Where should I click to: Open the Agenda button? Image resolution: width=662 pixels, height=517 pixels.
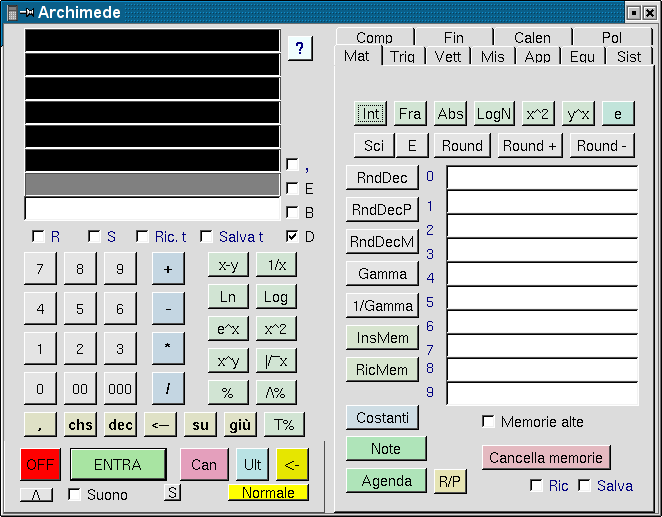coord(386,481)
